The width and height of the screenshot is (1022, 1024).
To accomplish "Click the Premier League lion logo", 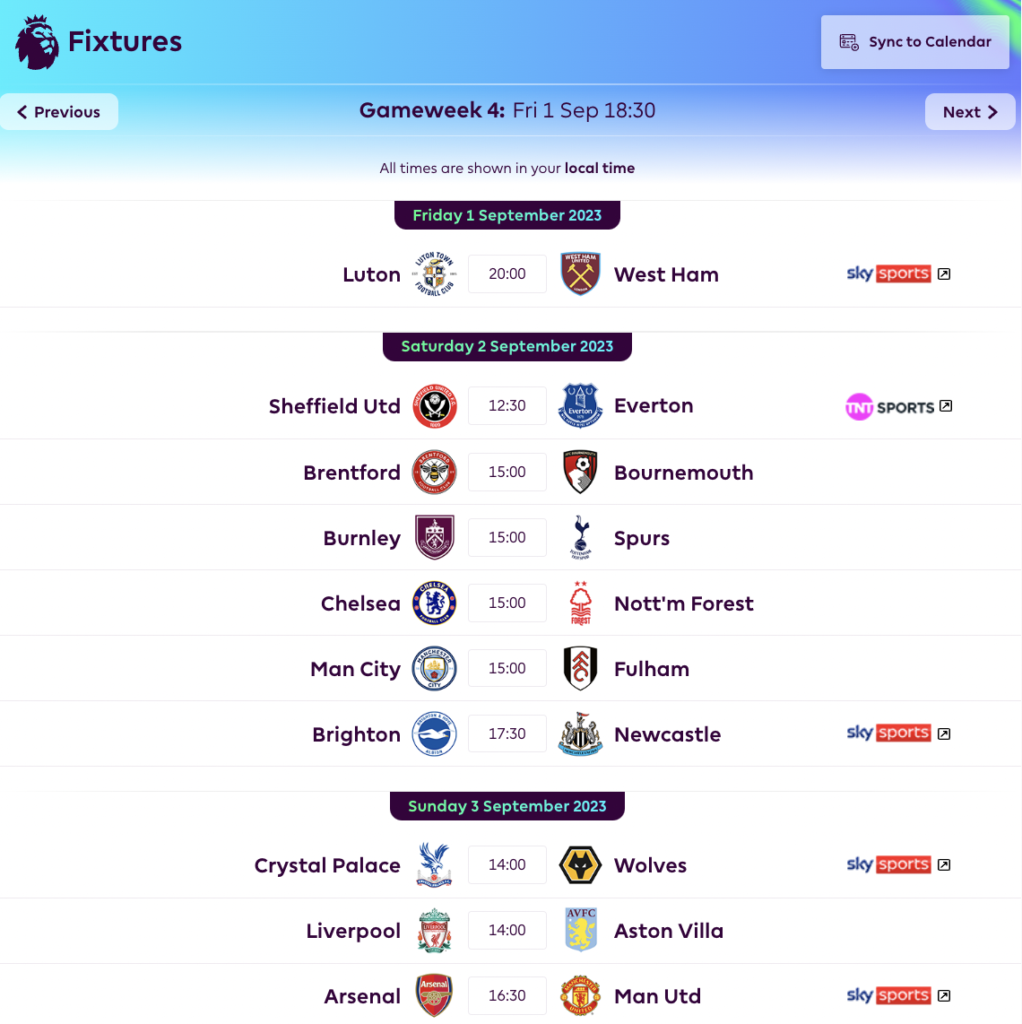I will tap(38, 42).
